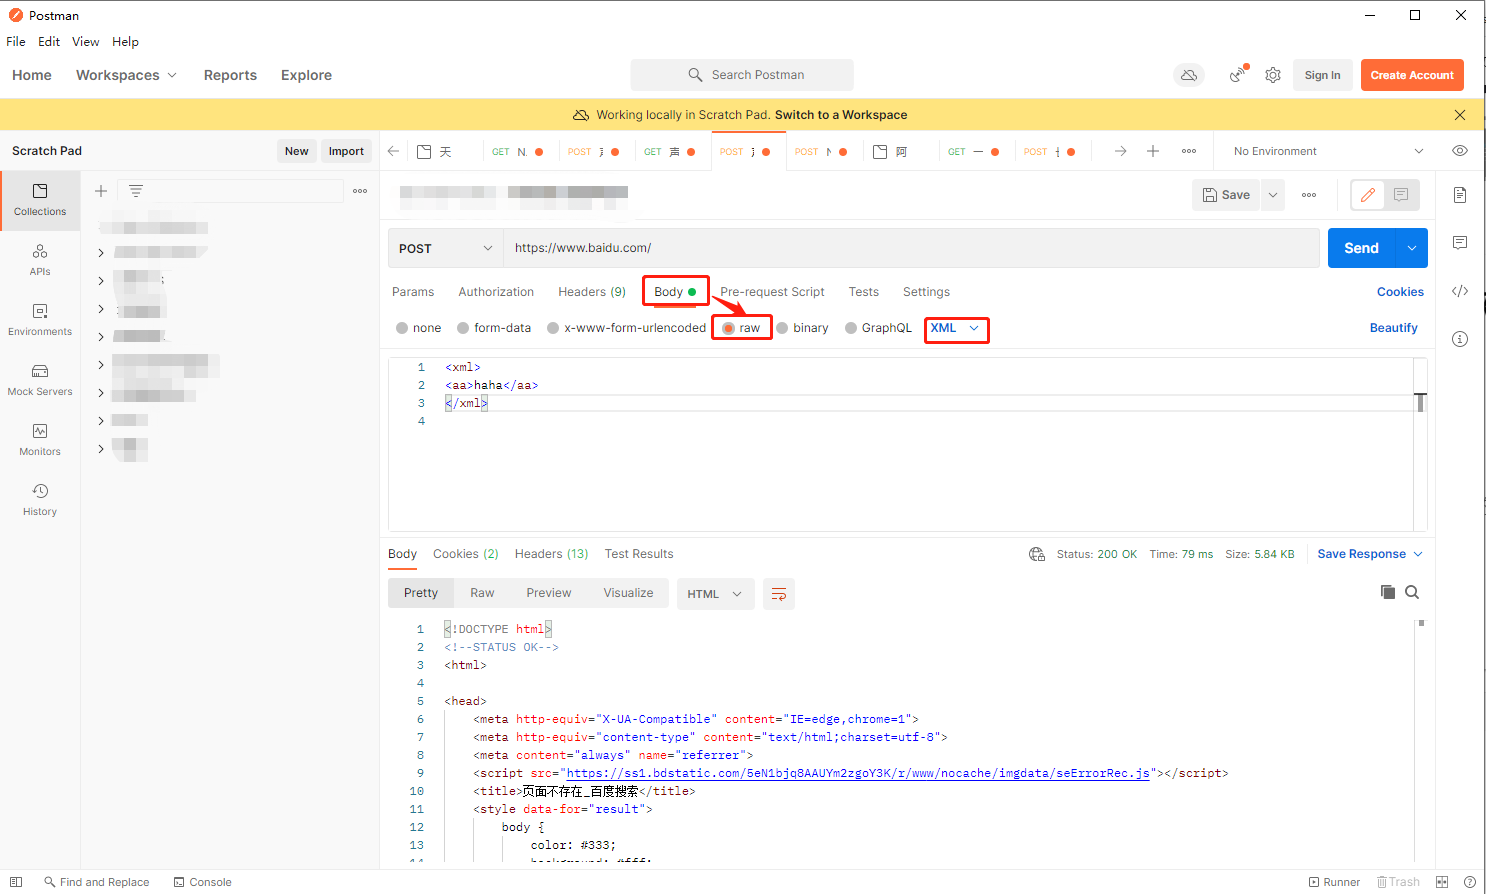Open the Tests tab
This screenshot has height=894, width=1486.
(864, 292)
